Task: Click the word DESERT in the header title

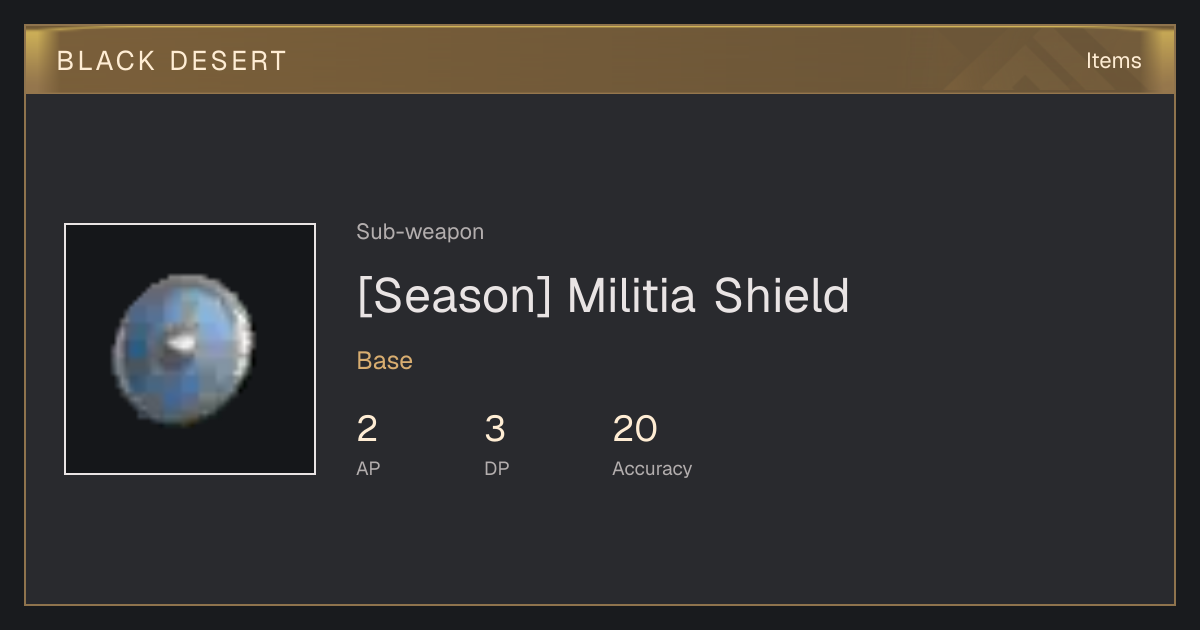Action: tap(228, 61)
